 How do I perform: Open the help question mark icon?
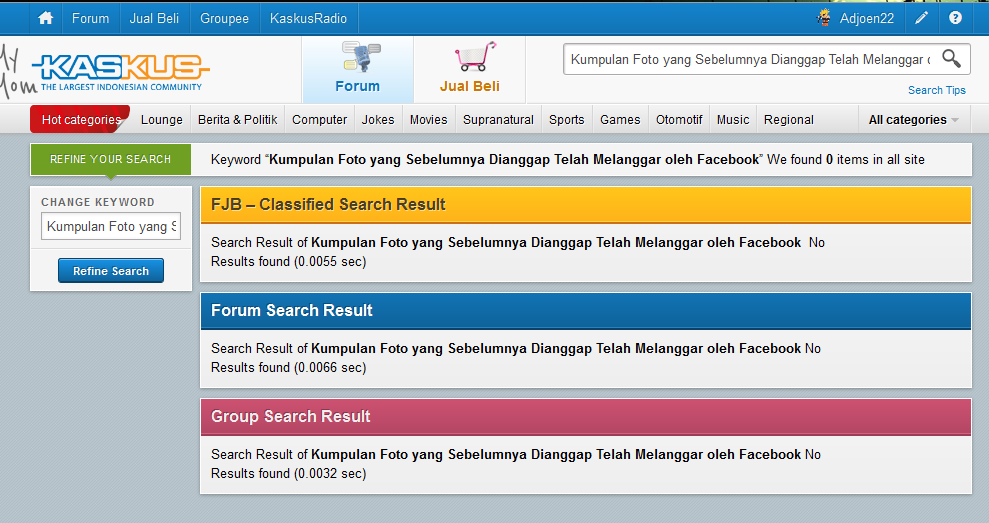coord(956,18)
